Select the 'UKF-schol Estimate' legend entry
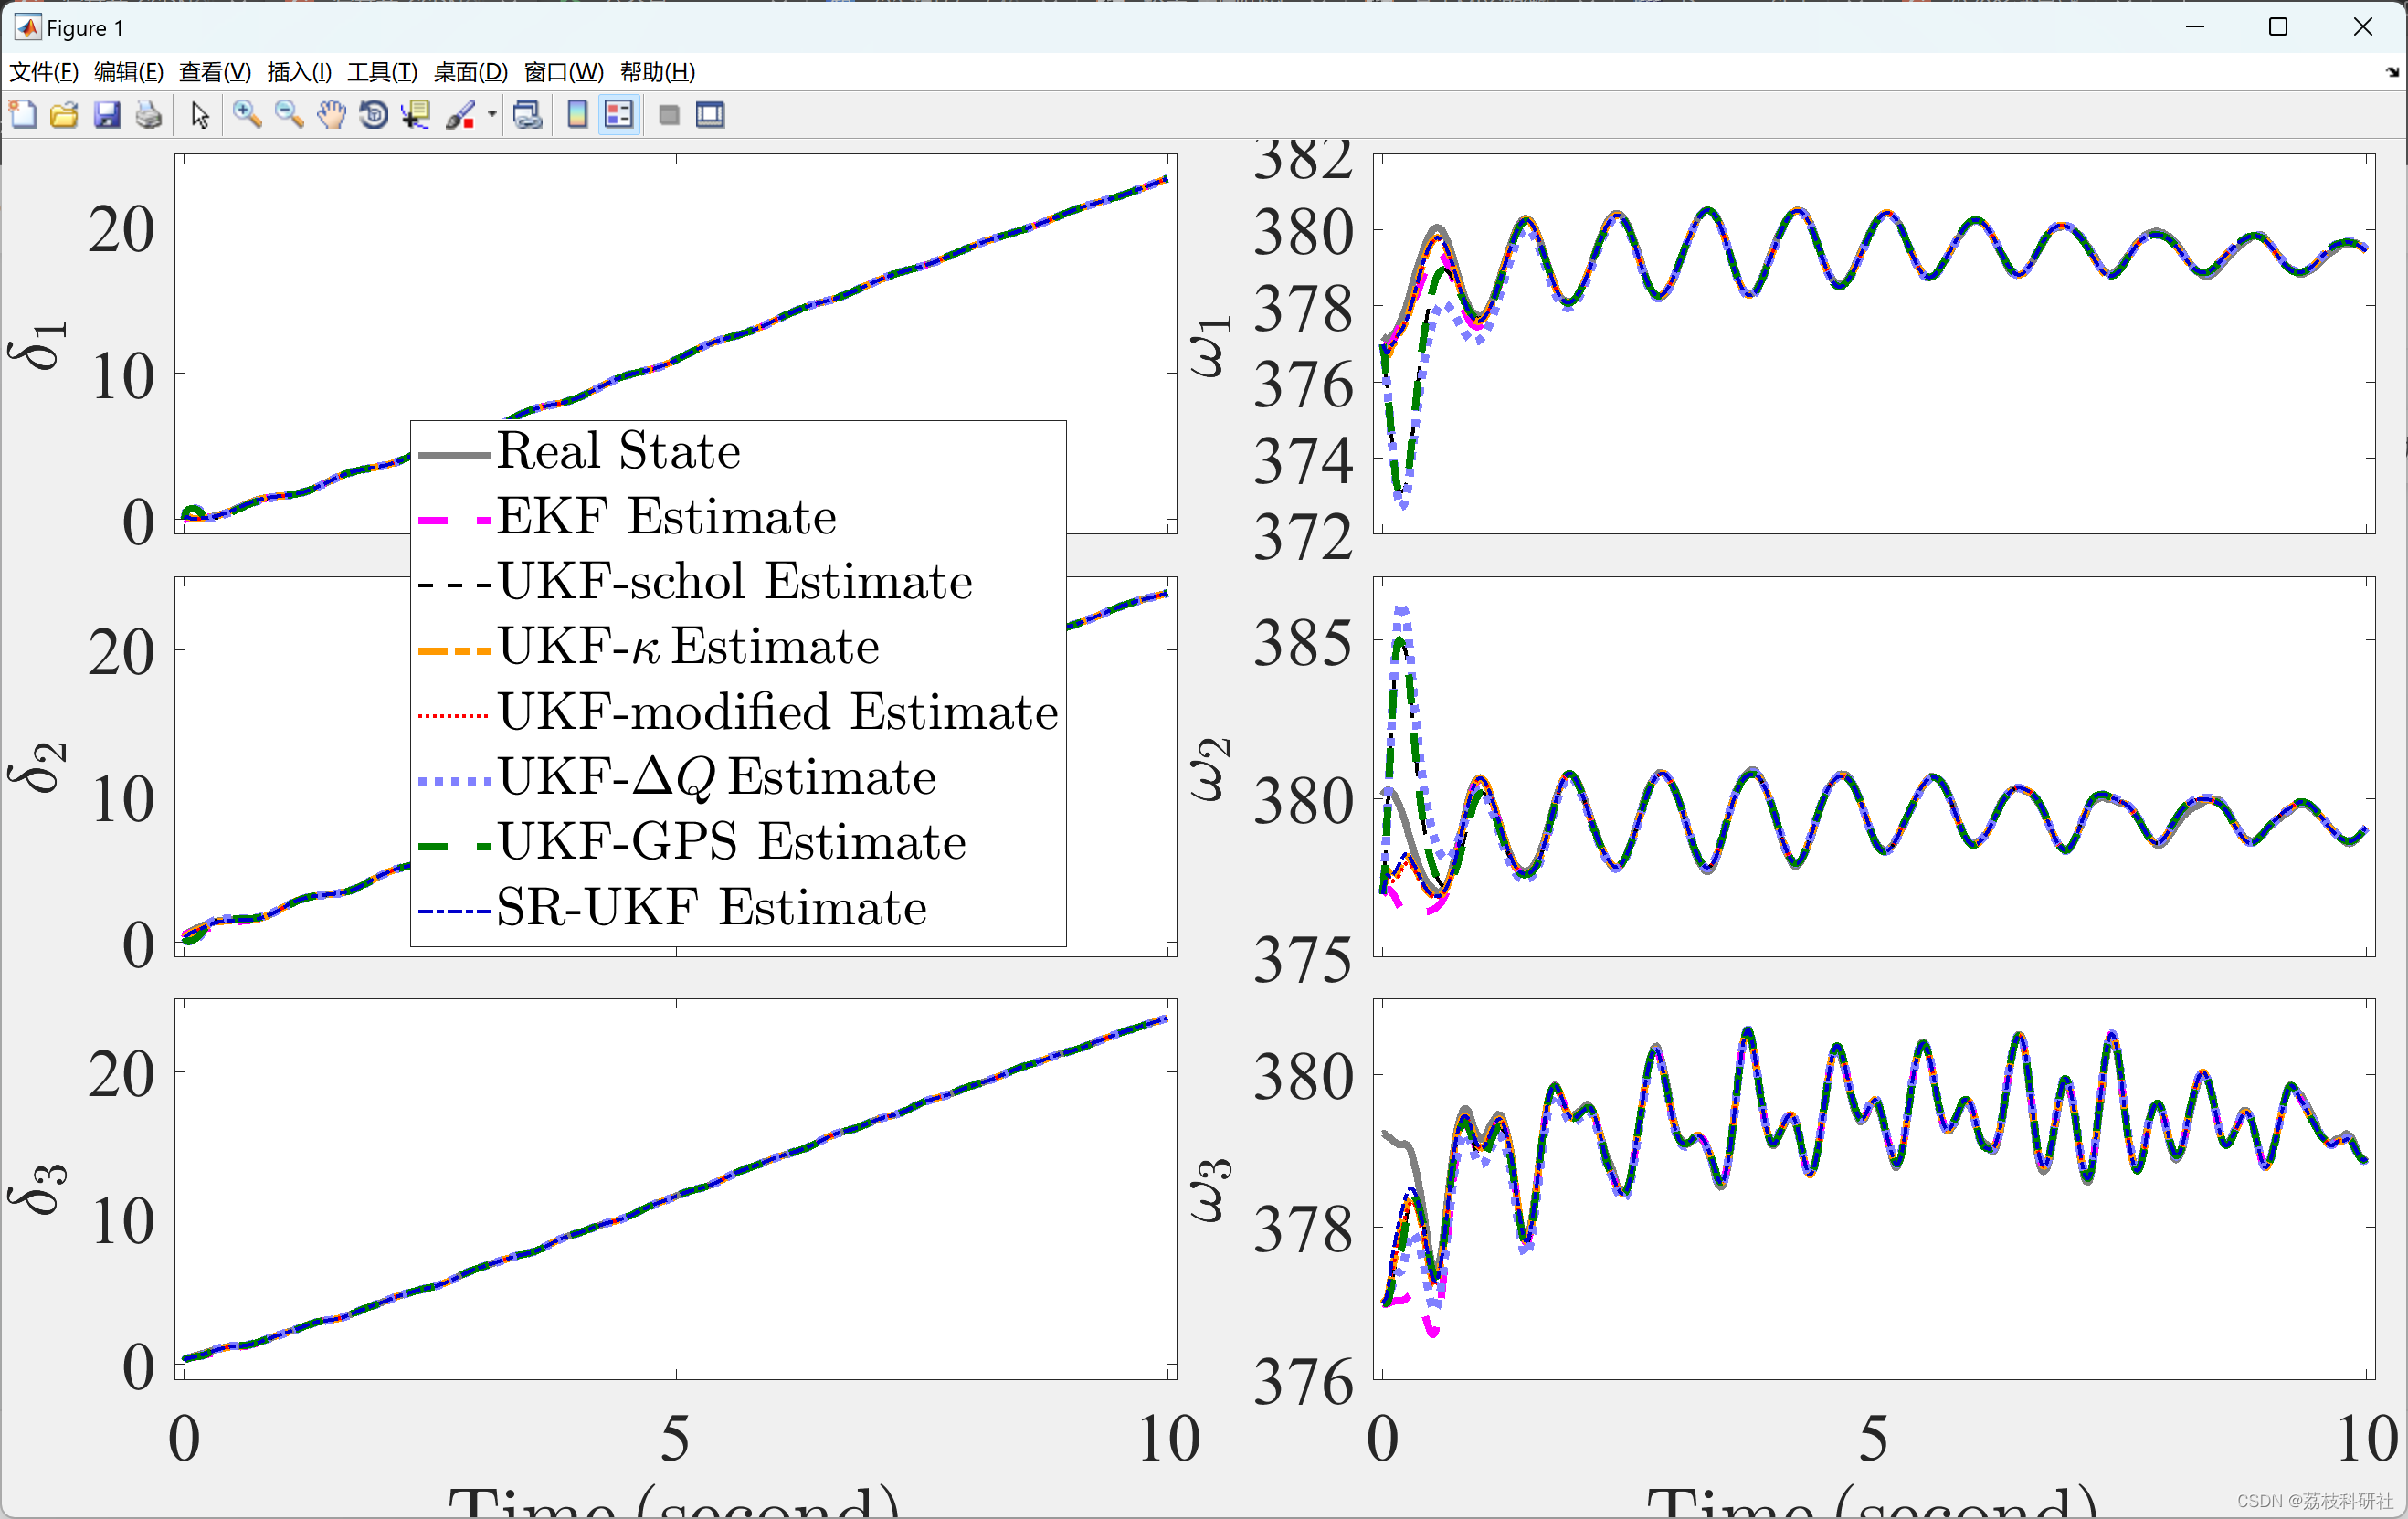 tap(735, 582)
